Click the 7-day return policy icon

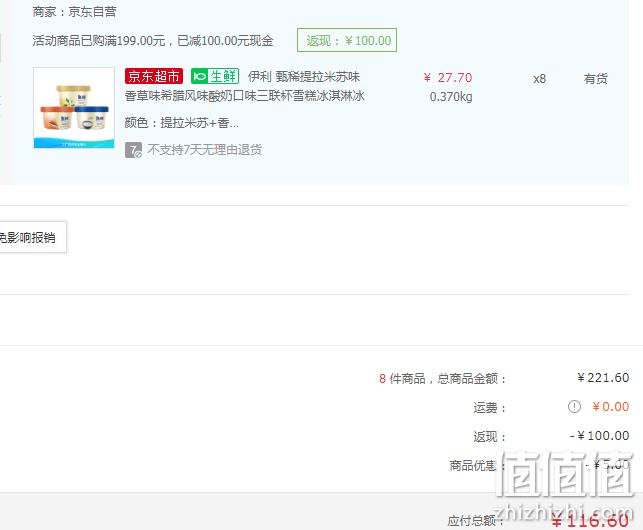[x=133, y=150]
